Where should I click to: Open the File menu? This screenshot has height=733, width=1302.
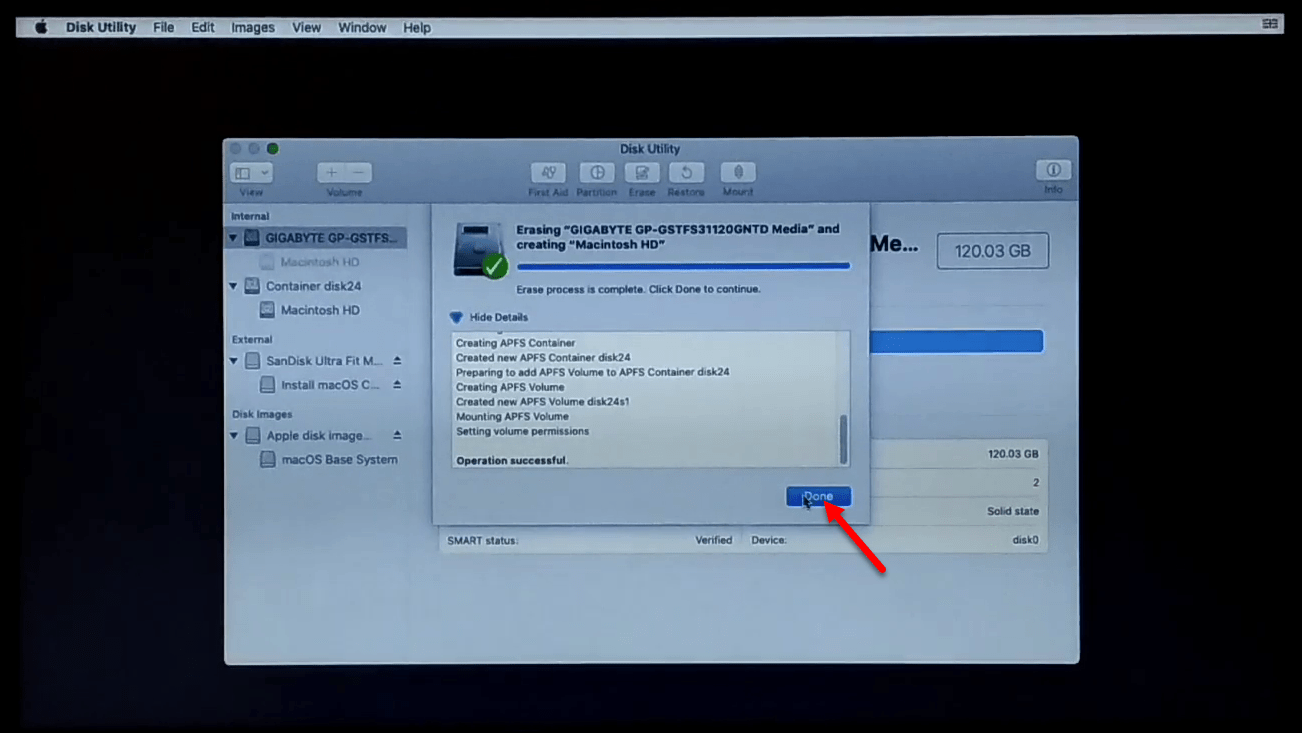coord(164,27)
